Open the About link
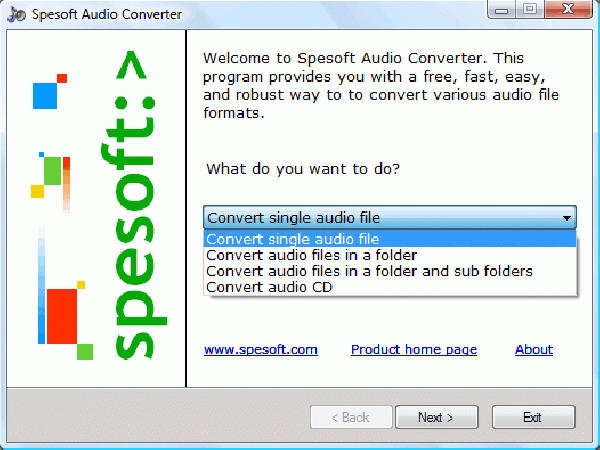The width and height of the screenshot is (600, 450). 534,350
